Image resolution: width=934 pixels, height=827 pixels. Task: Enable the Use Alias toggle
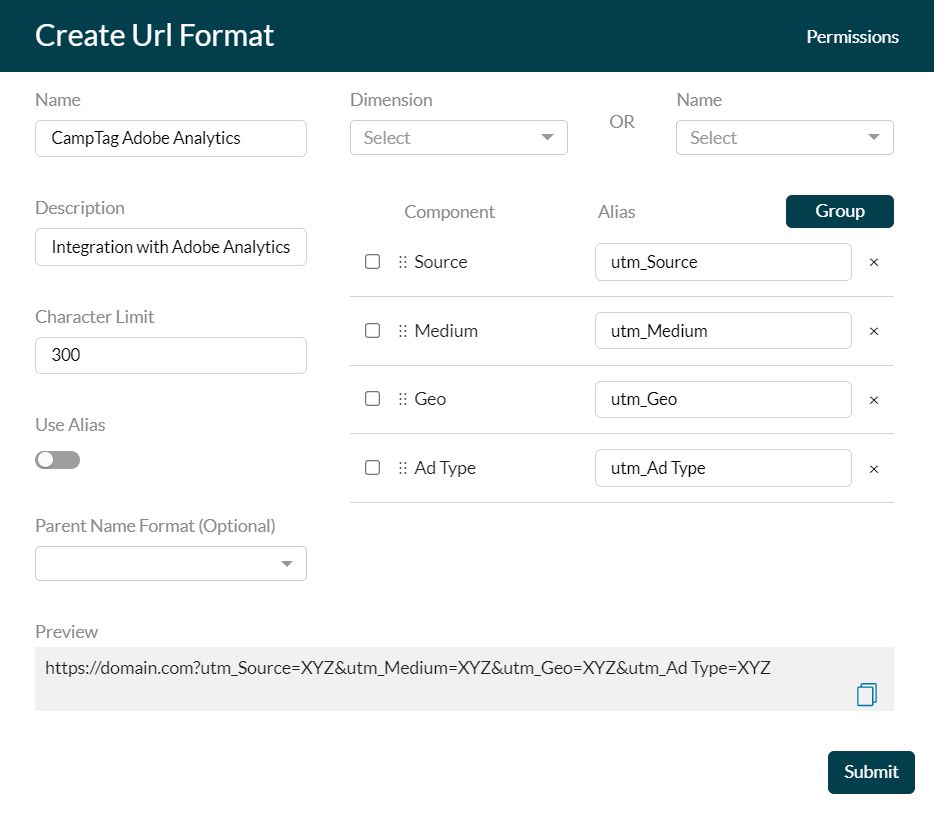click(57, 459)
